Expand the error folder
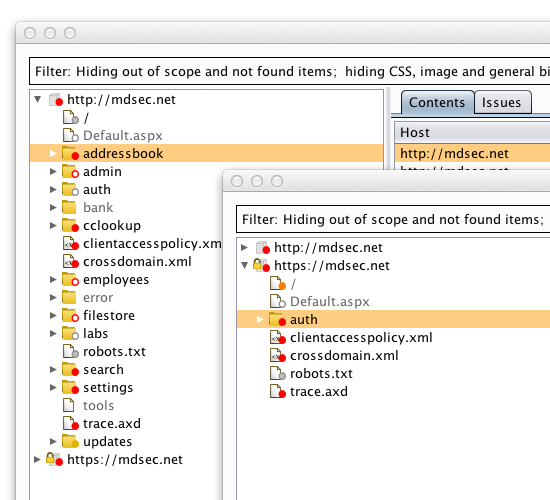Image resolution: width=550 pixels, height=500 pixels. (53, 297)
